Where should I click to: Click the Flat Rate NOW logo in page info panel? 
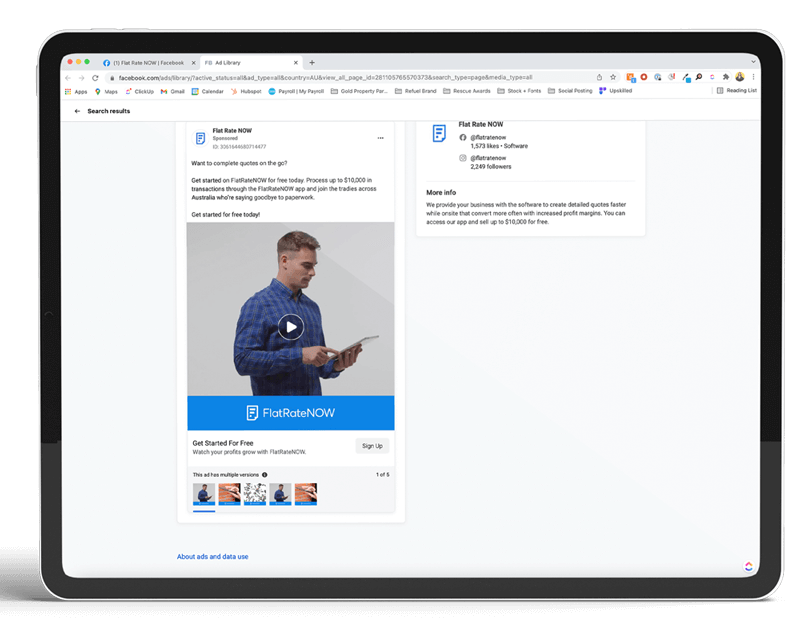click(439, 133)
